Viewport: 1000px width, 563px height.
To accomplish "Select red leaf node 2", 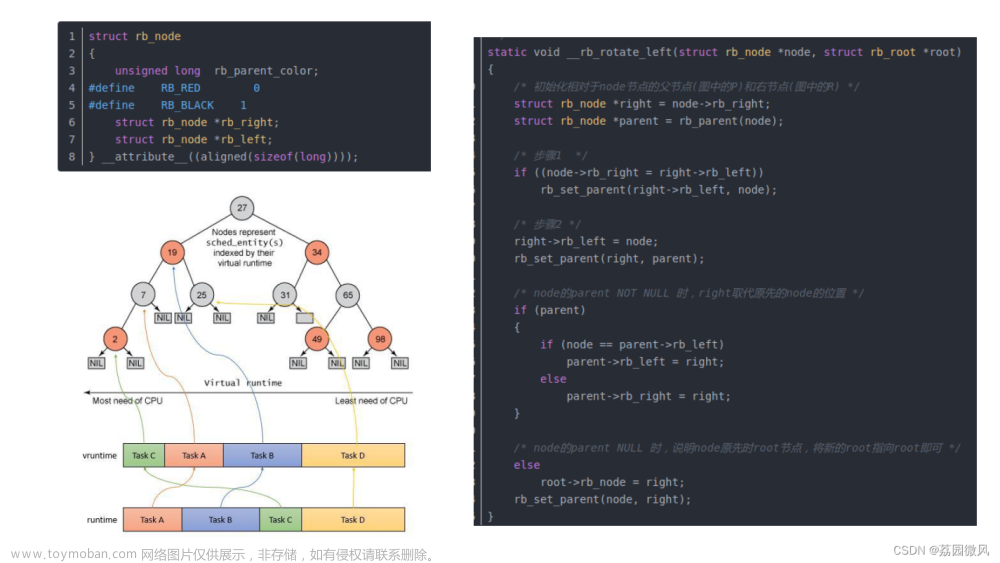I will point(115,339).
